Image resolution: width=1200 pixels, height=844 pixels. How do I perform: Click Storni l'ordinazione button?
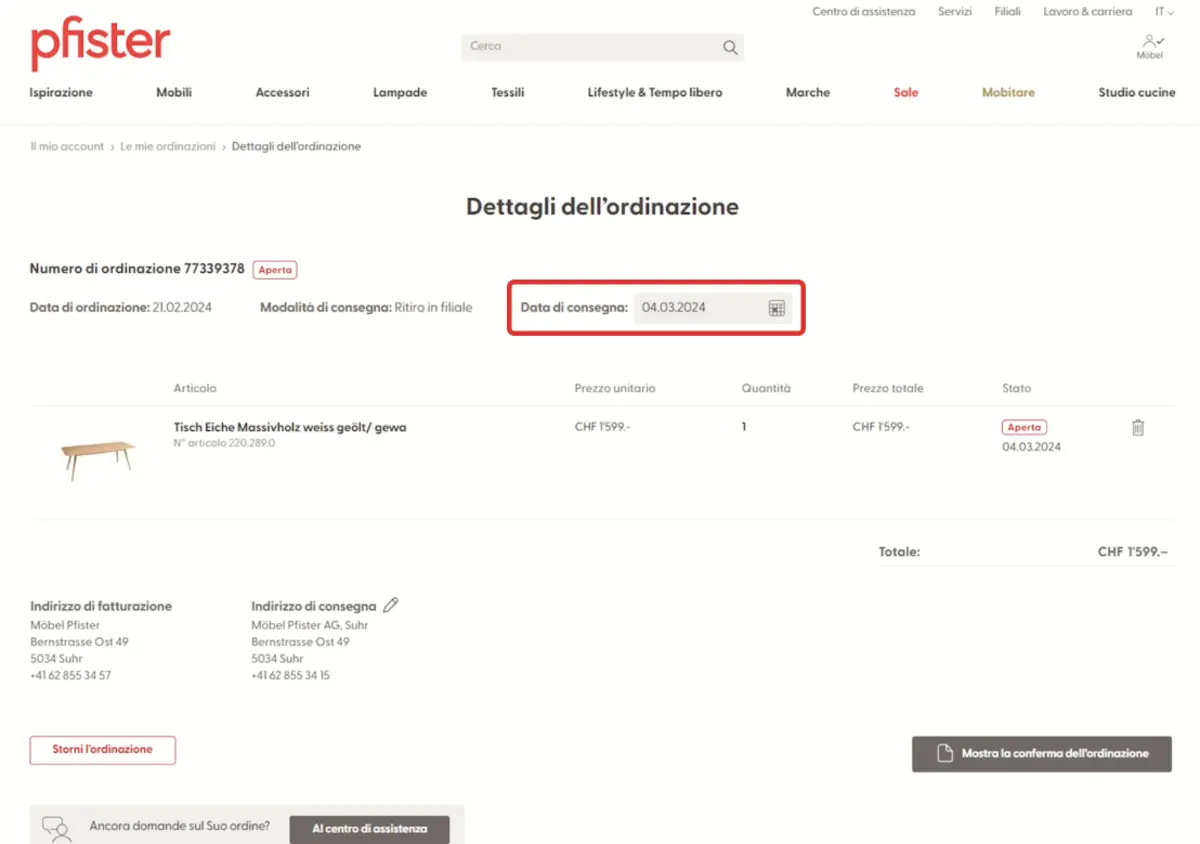[x=103, y=750]
